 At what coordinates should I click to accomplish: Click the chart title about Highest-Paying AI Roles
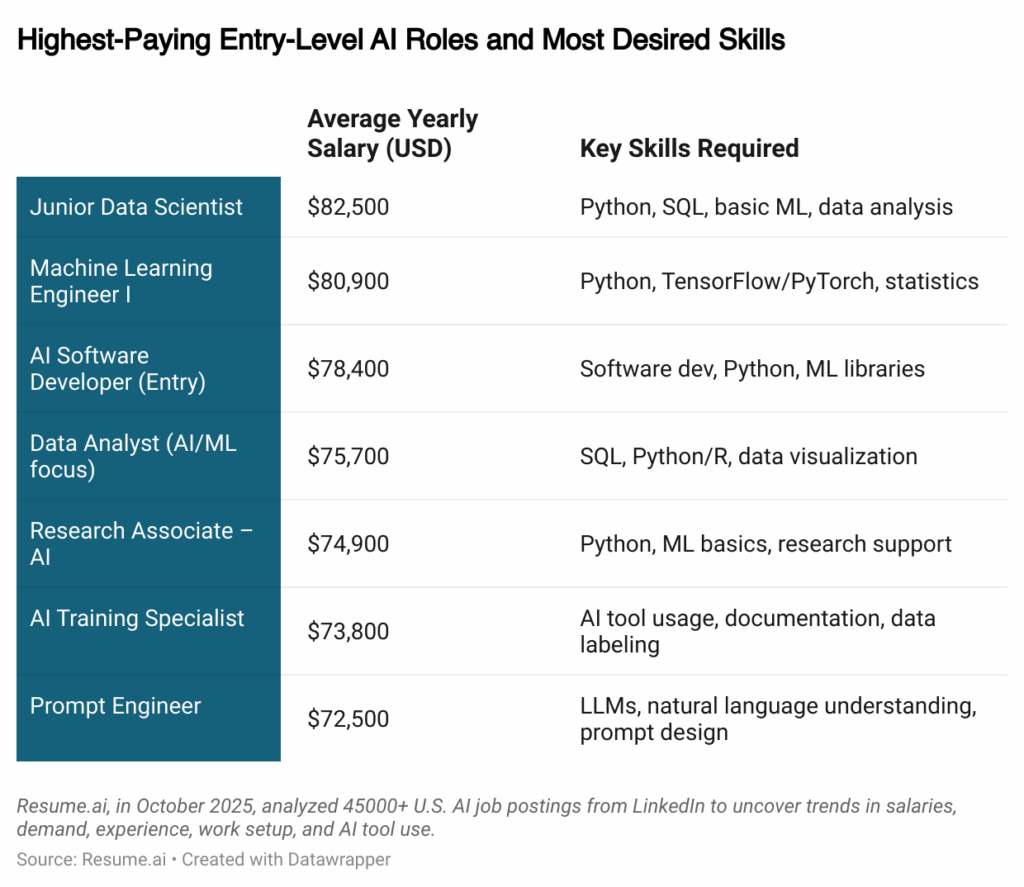[x=401, y=41]
